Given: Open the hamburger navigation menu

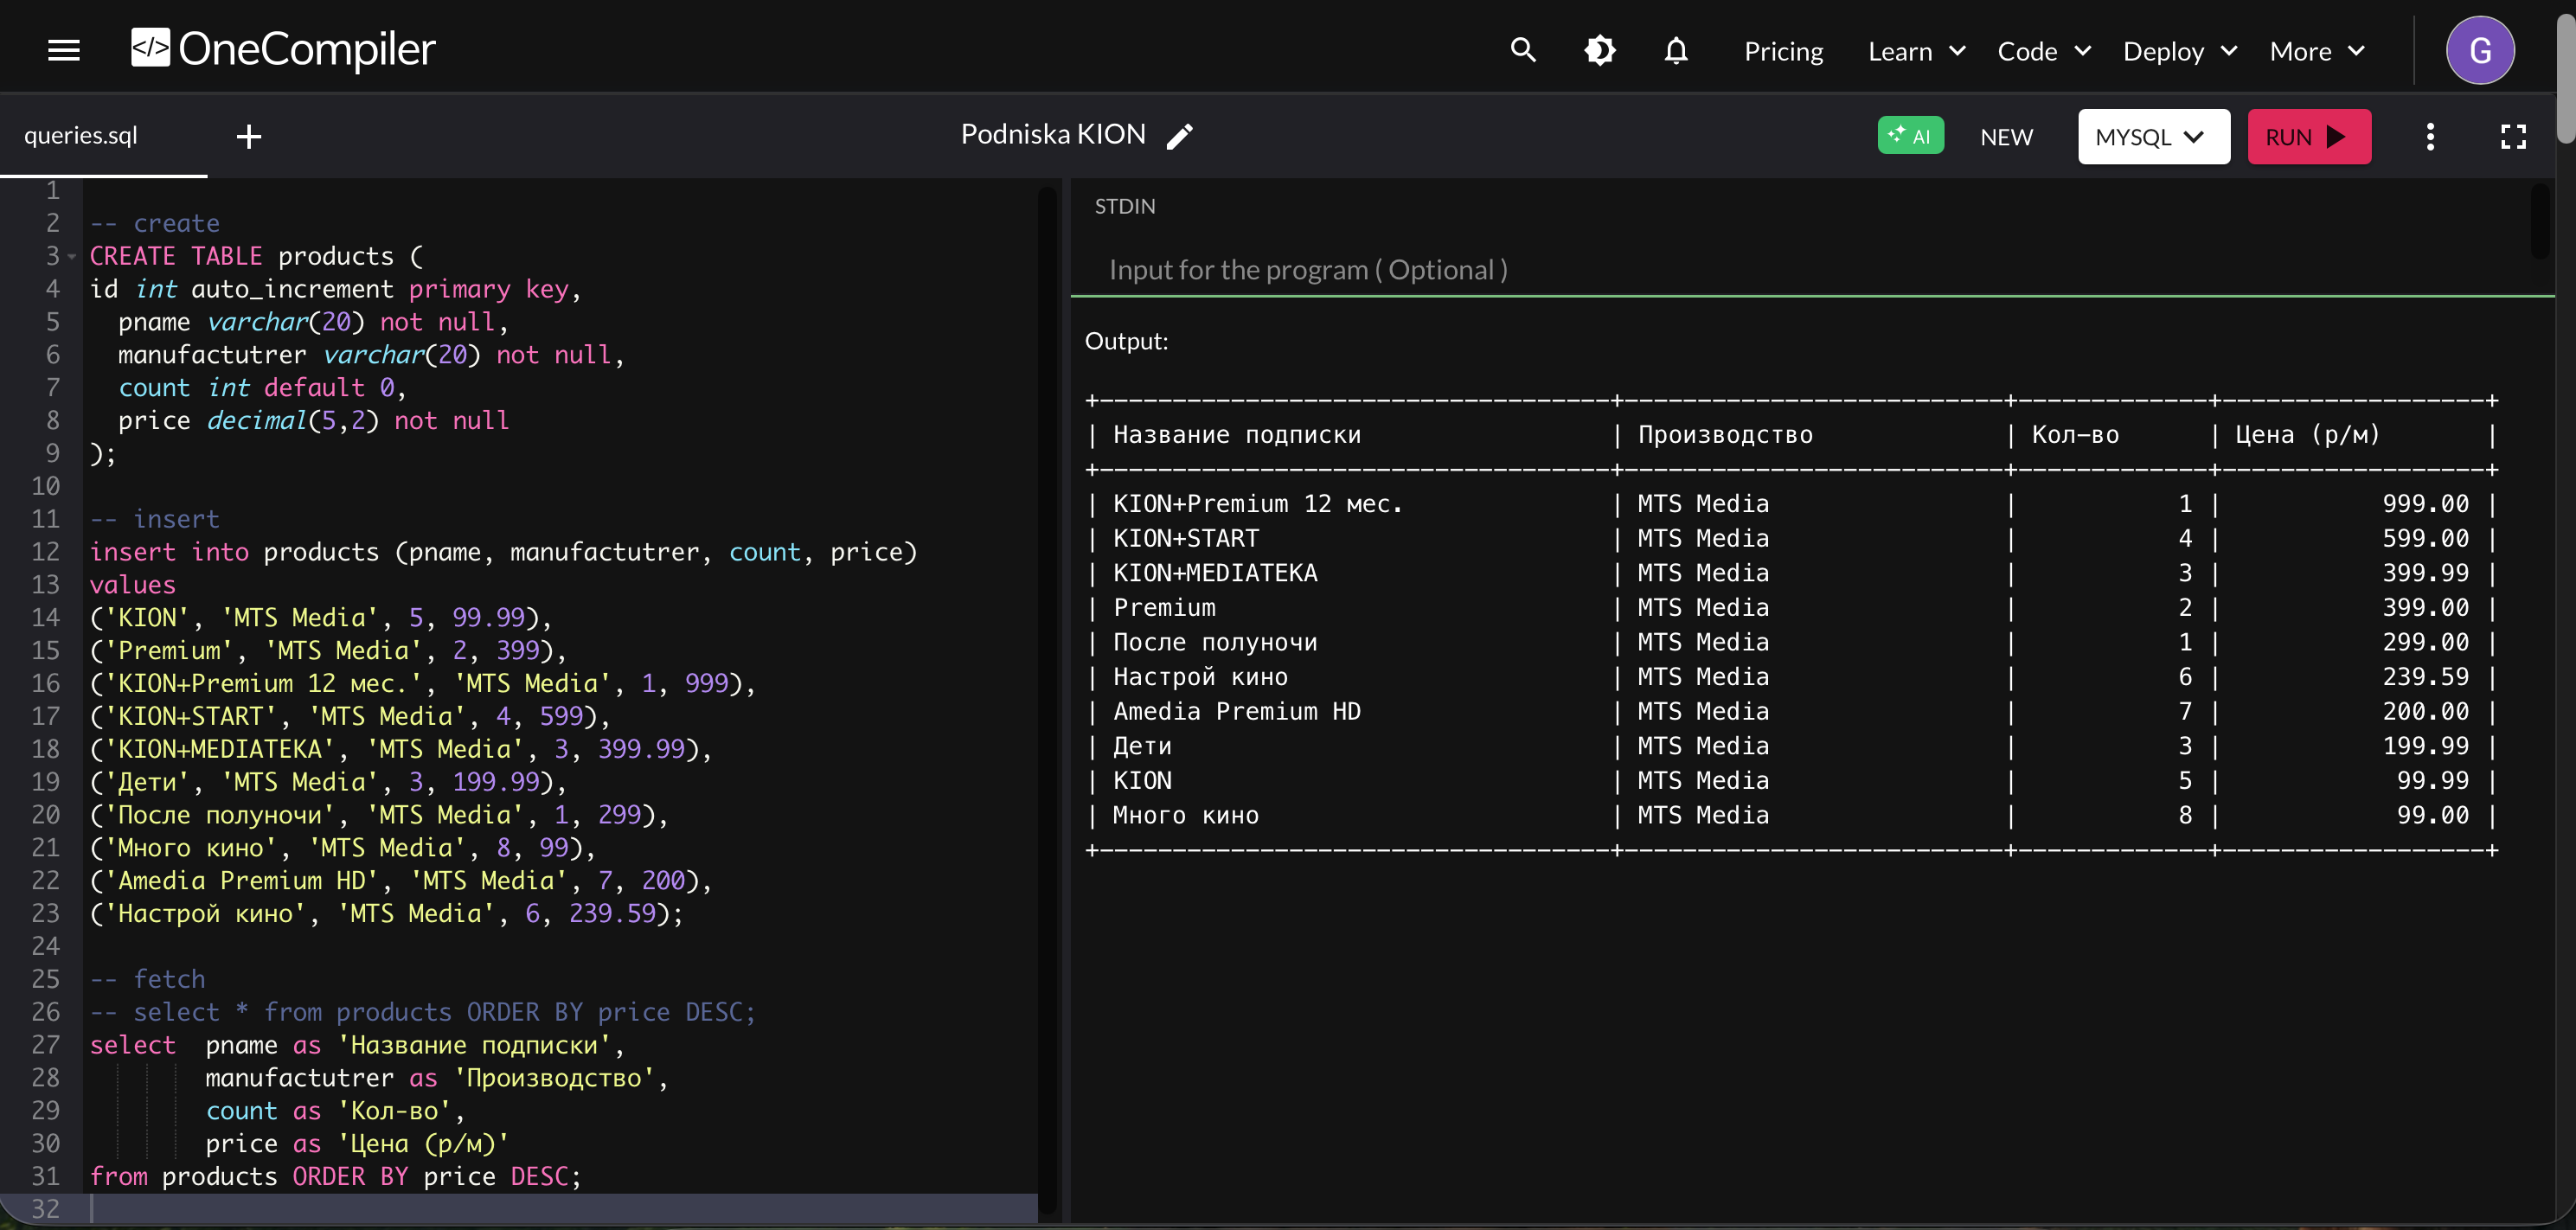Looking at the screenshot, I should point(64,50).
